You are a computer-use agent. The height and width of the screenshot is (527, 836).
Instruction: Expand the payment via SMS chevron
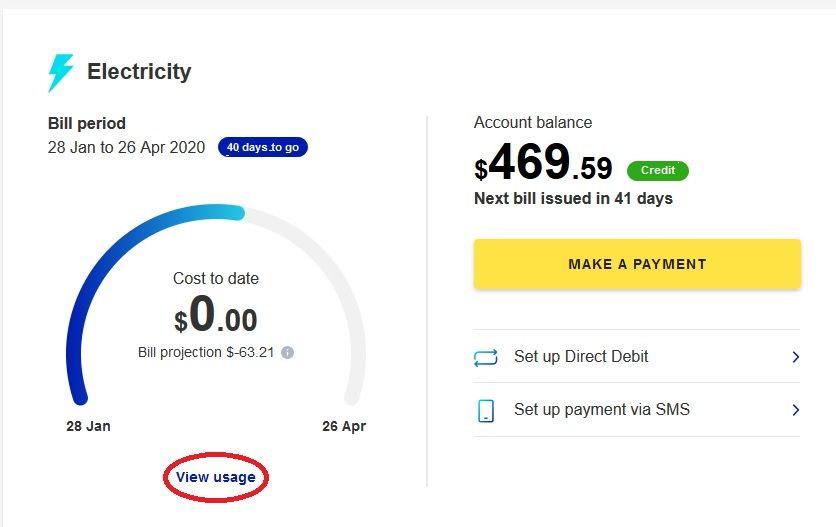pos(795,410)
